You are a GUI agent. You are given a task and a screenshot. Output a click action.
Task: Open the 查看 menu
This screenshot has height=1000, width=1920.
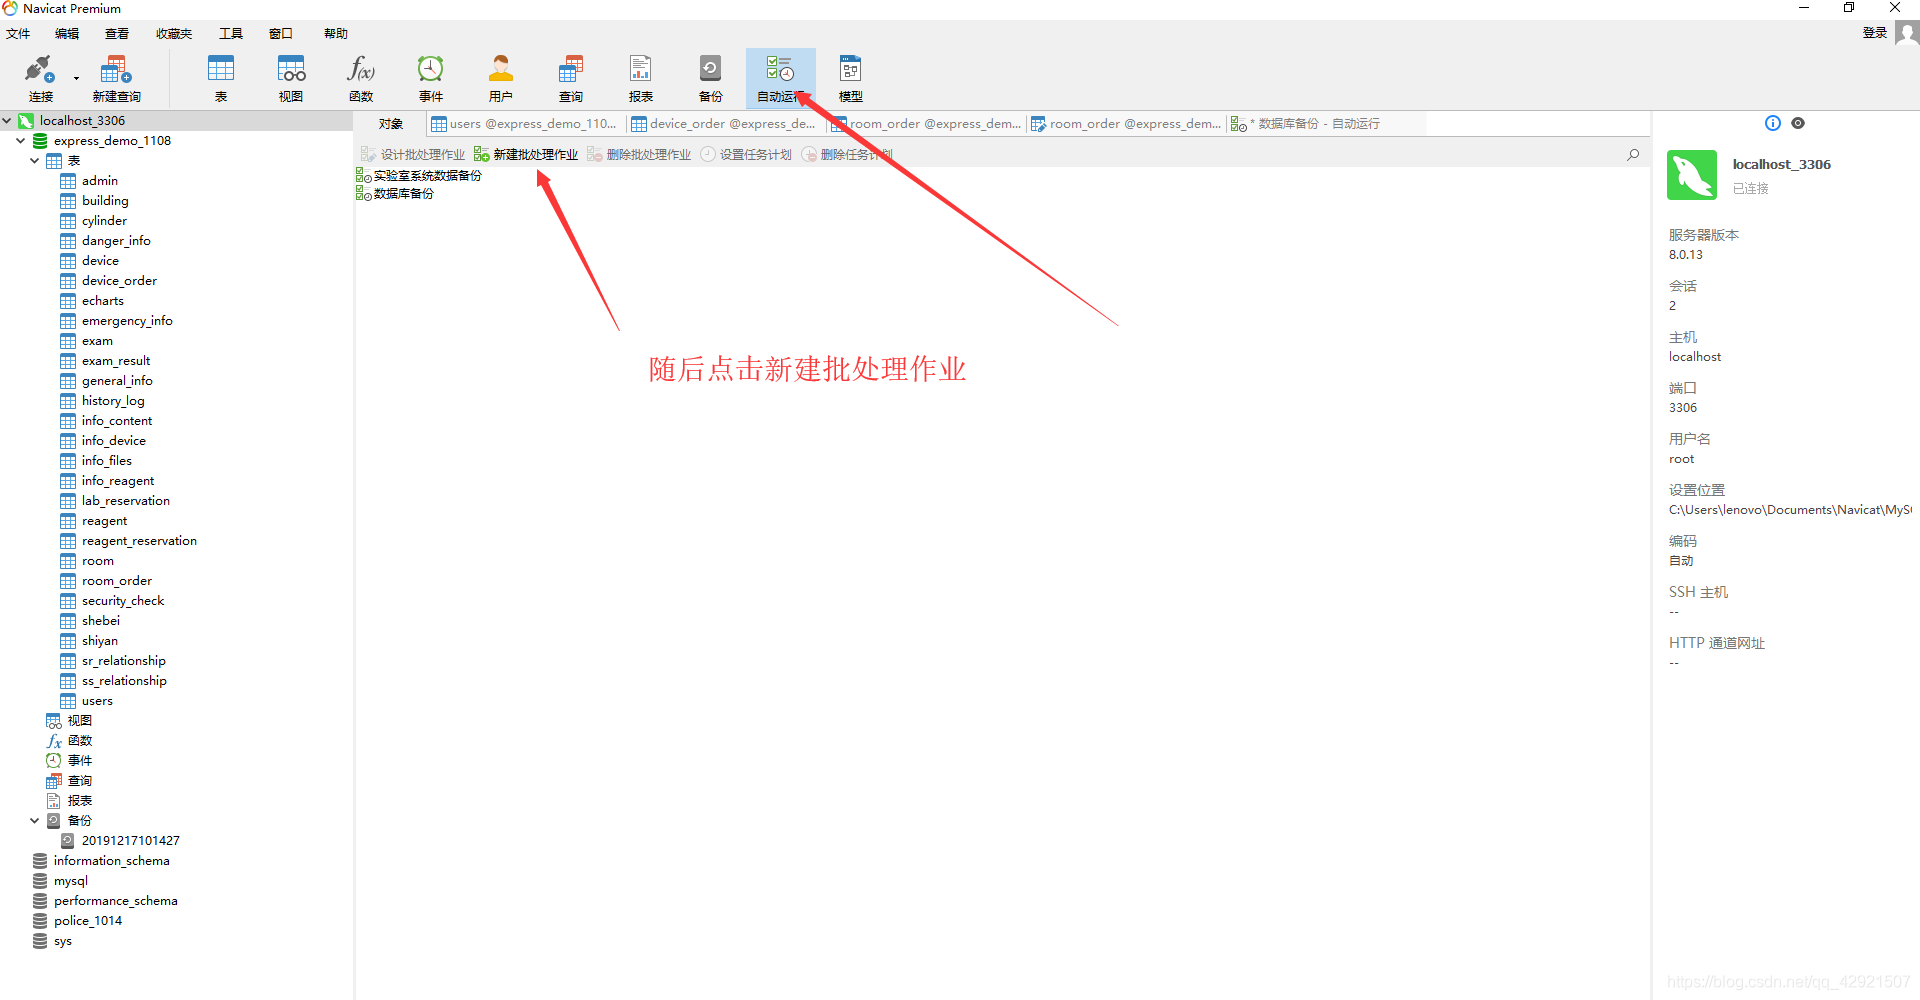(x=117, y=33)
